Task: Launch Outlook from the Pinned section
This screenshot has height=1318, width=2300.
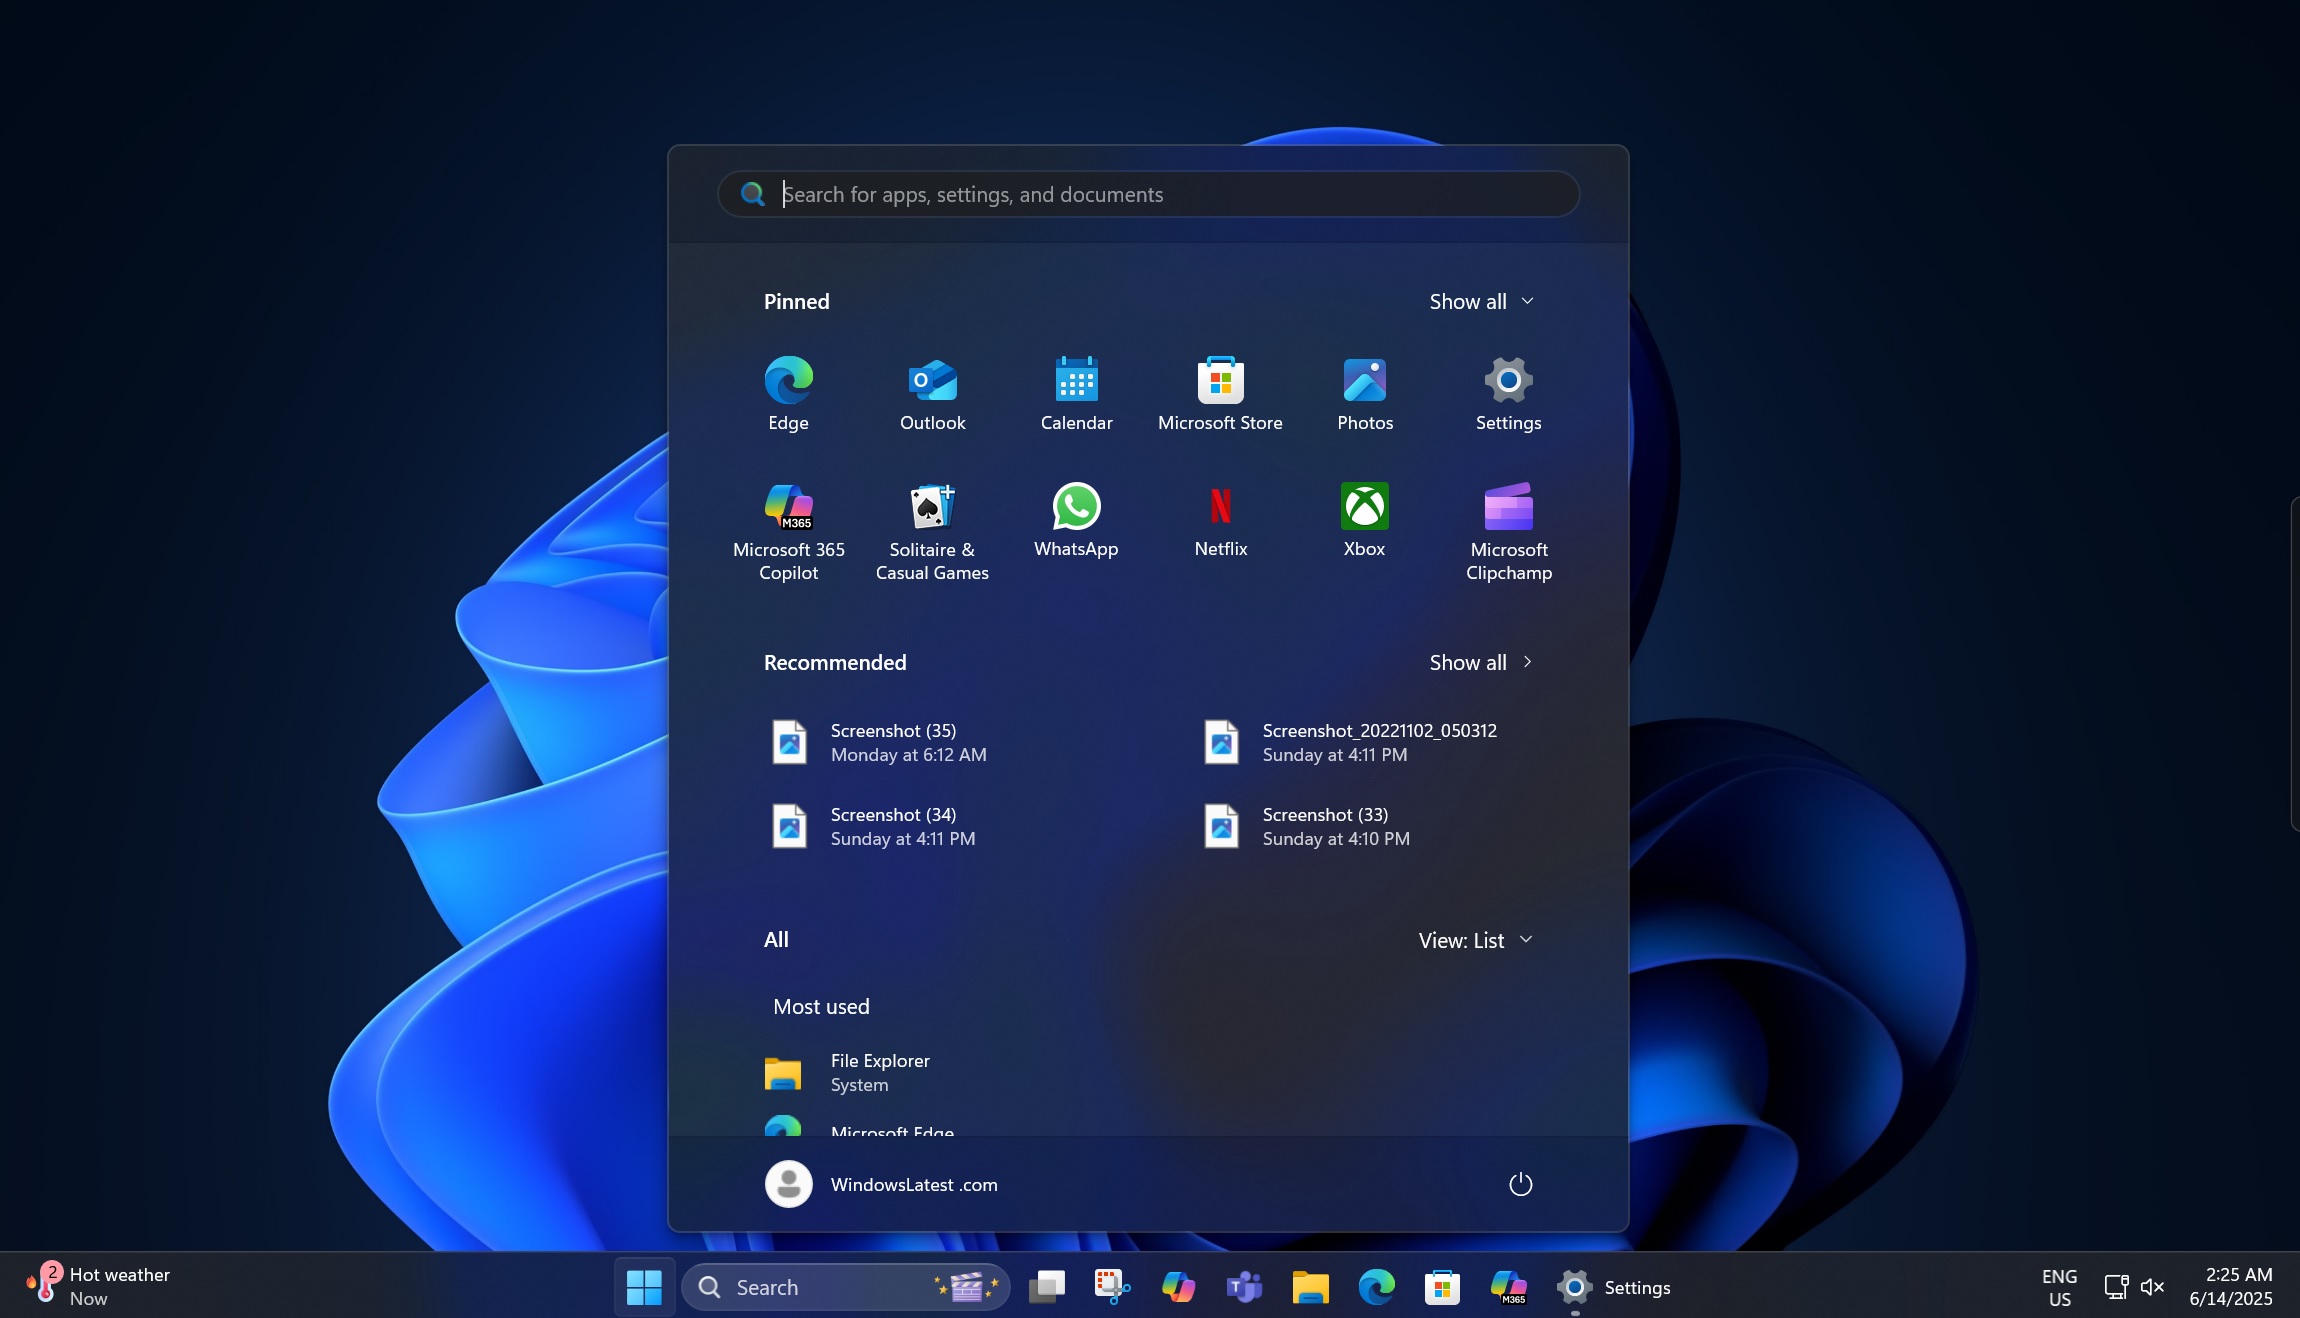Action: point(932,393)
